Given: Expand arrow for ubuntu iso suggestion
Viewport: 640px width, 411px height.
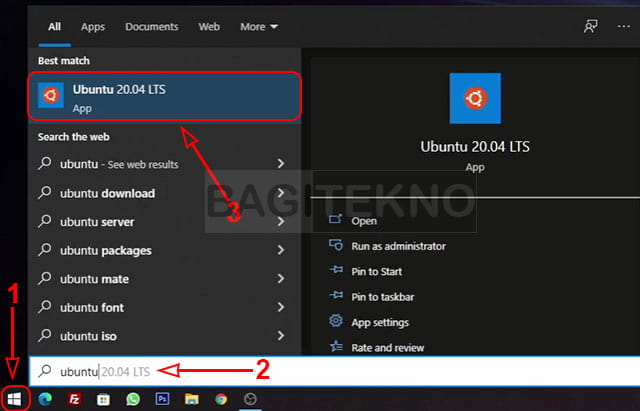Looking at the screenshot, I should [280, 335].
